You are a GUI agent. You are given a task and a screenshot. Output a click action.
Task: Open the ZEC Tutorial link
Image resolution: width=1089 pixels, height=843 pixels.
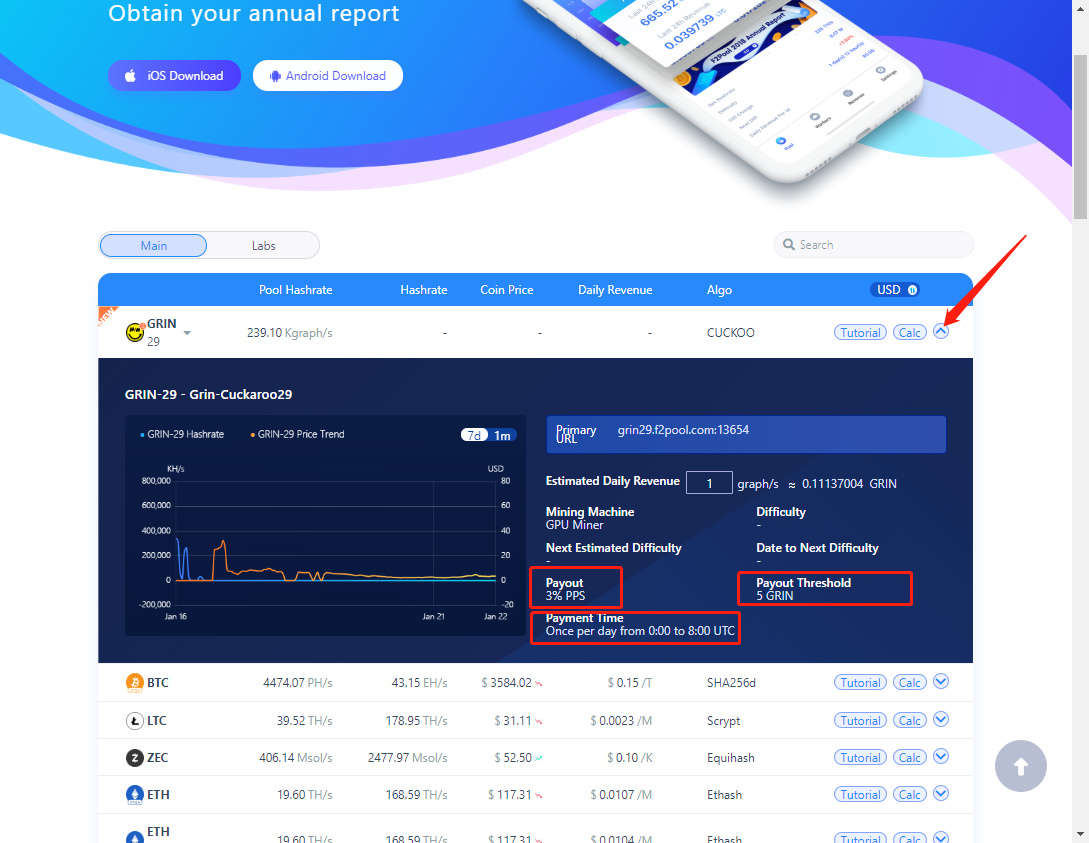coord(860,758)
